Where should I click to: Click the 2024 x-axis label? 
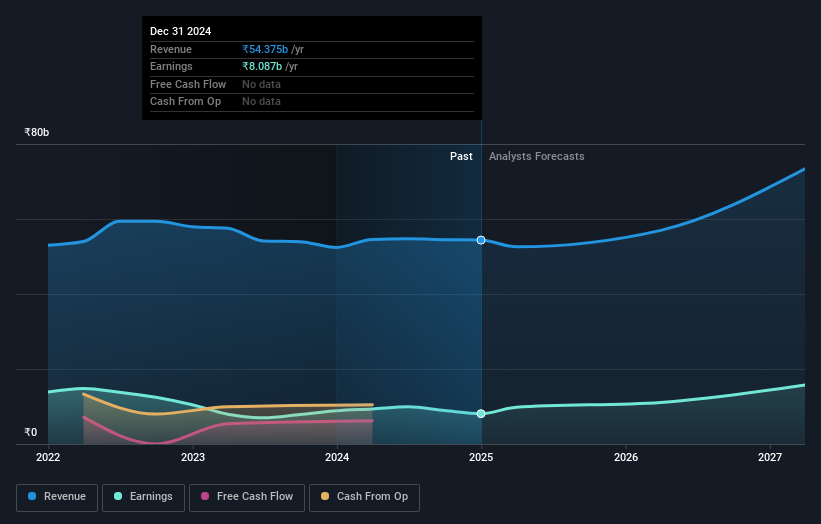(337, 458)
